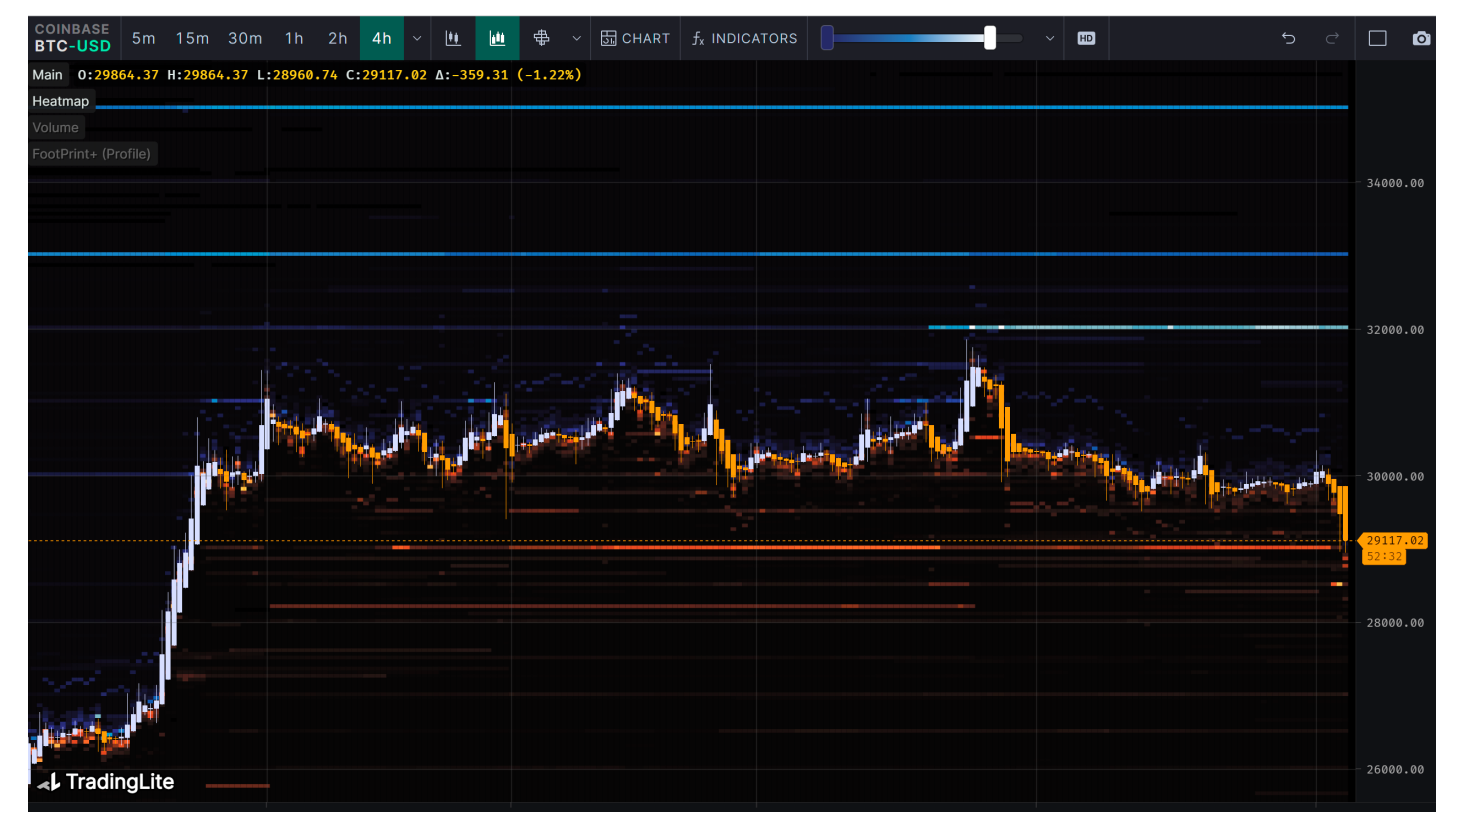Toggle the Heatmap layer
1472x836 pixels.
pyautogui.click(x=60, y=101)
